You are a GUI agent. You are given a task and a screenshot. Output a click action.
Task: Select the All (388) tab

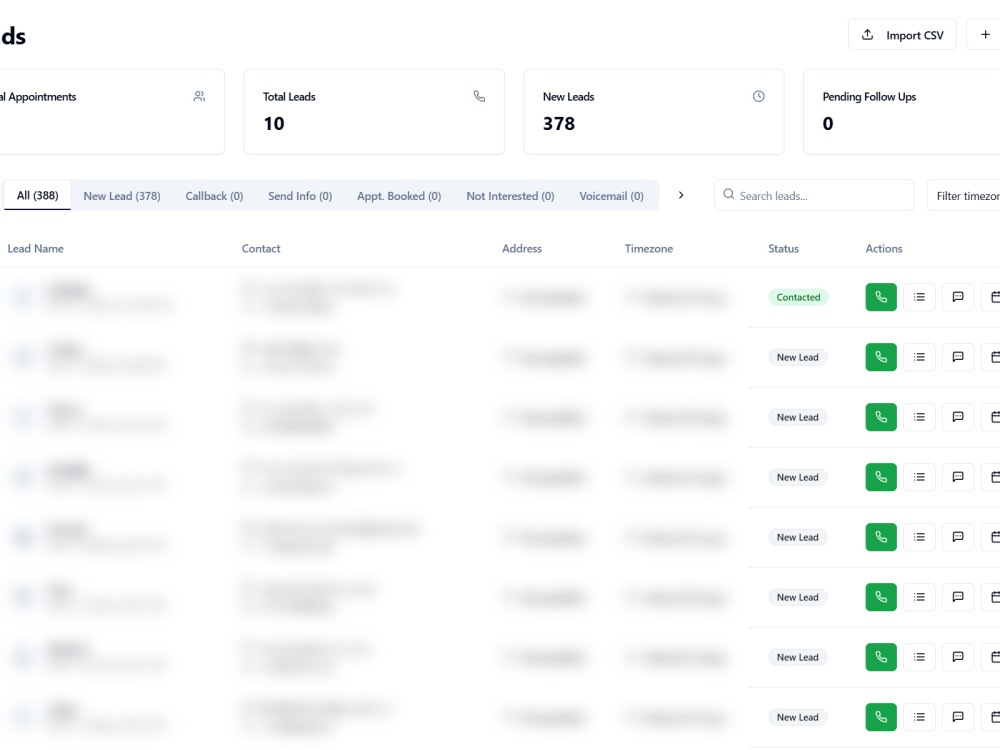point(37,195)
